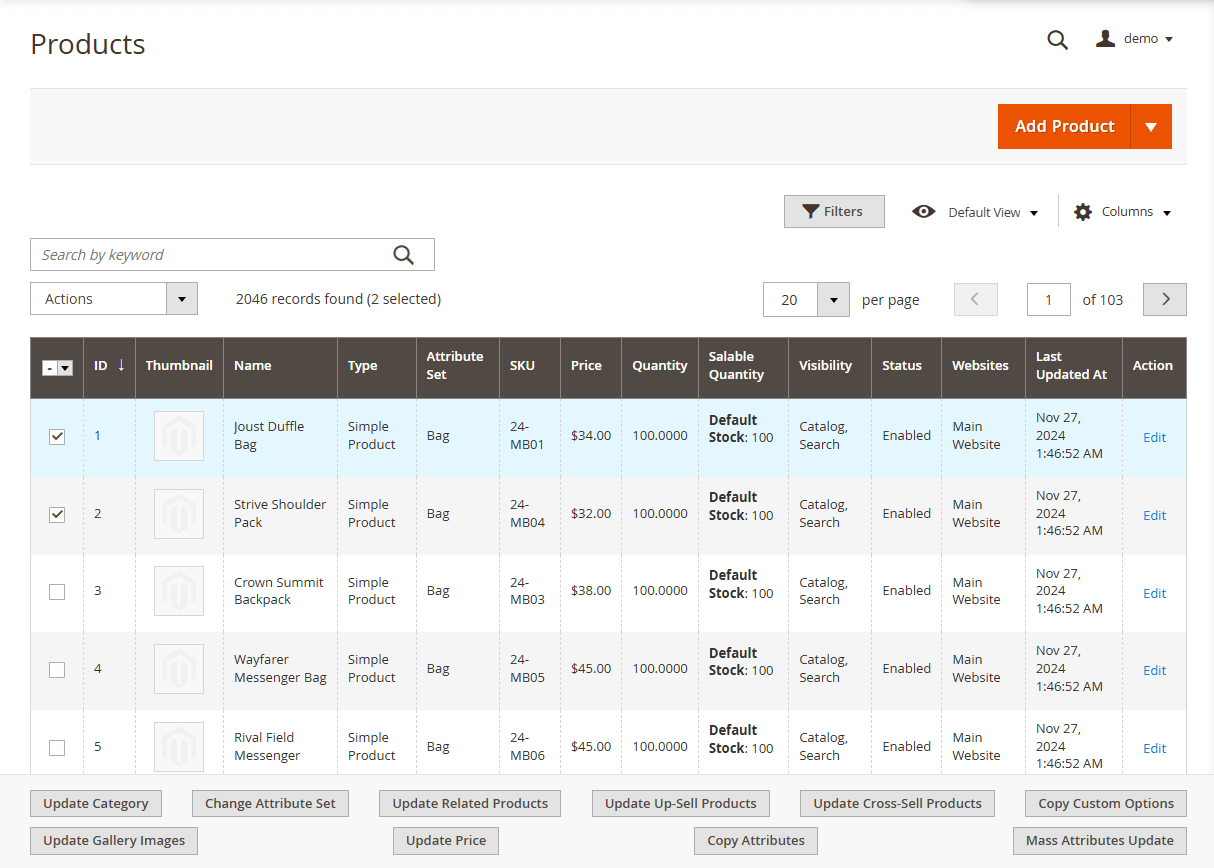
Task: Click the eye icon for Default View
Action: coord(924,212)
